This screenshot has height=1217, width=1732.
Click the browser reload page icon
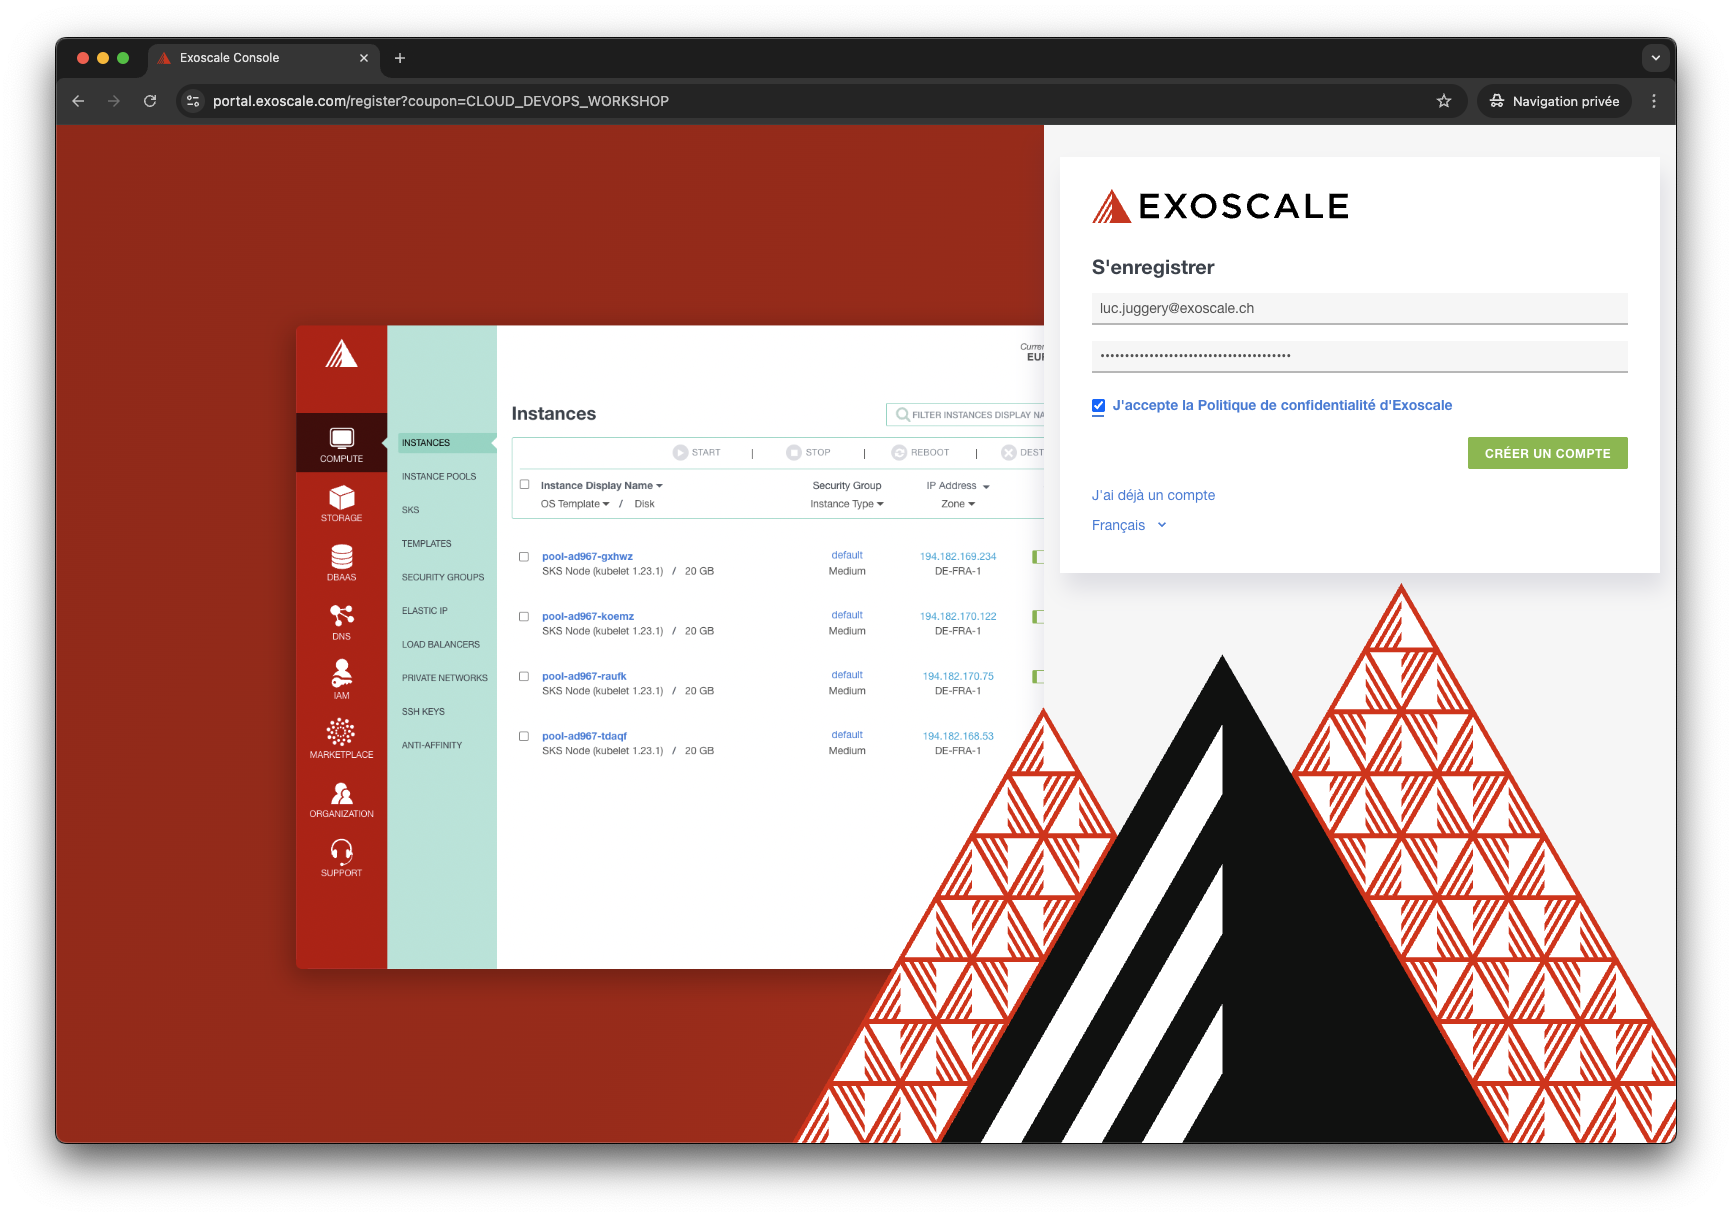coord(150,101)
